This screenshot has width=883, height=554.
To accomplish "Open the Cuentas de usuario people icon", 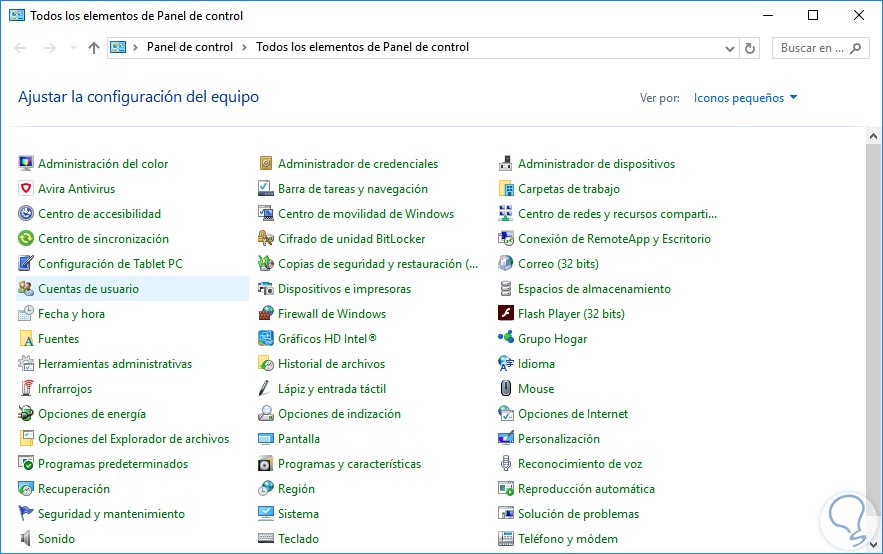I will click(x=26, y=288).
